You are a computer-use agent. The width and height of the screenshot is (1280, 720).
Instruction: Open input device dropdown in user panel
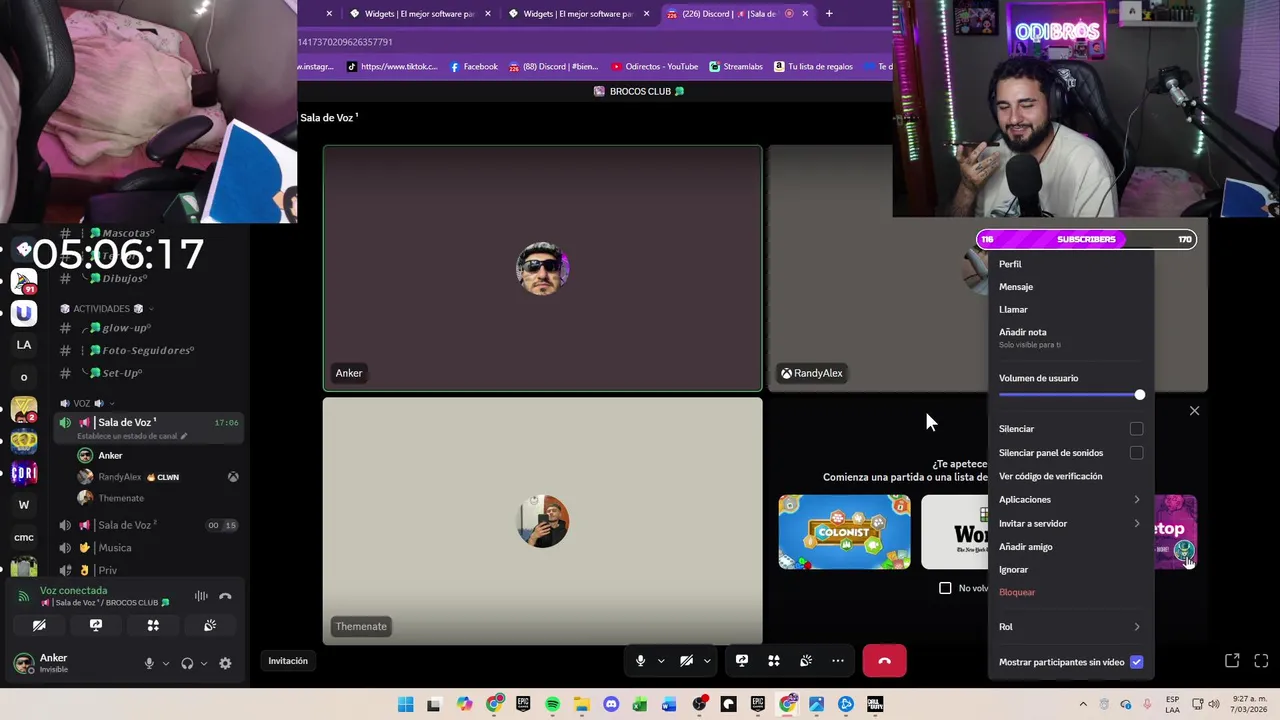pos(166,663)
